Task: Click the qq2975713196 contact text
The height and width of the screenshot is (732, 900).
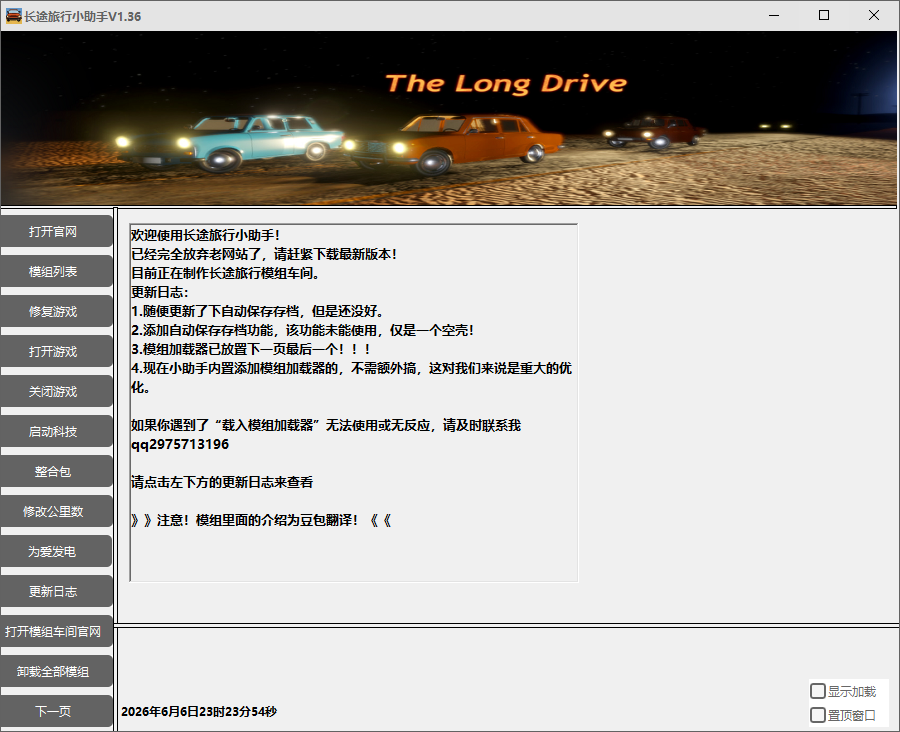Action: pos(180,444)
